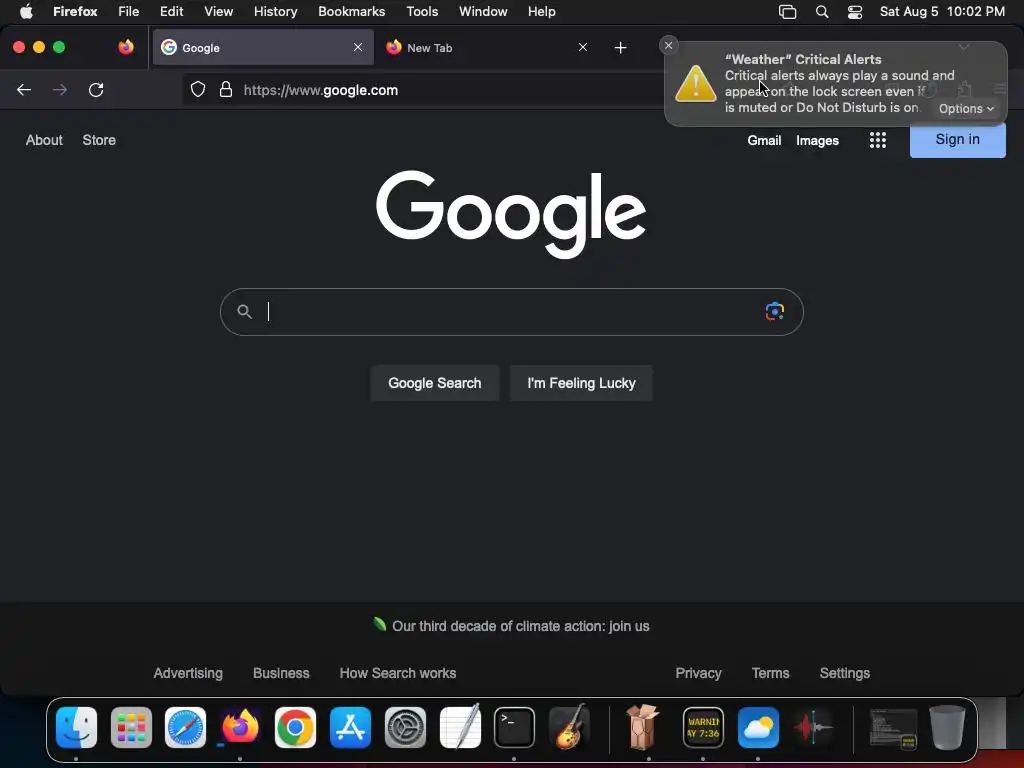Image resolution: width=1024 pixels, height=768 pixels.
Task: Open TextEdit from the Dock
Action: pyautogui.click(x=460, y=726)
